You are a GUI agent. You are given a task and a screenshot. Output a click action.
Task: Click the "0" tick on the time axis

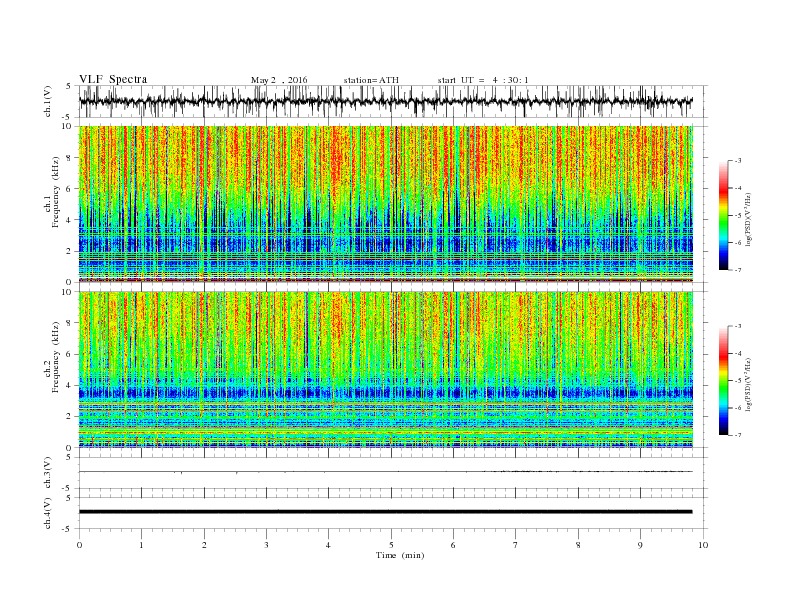click(79, 545)
